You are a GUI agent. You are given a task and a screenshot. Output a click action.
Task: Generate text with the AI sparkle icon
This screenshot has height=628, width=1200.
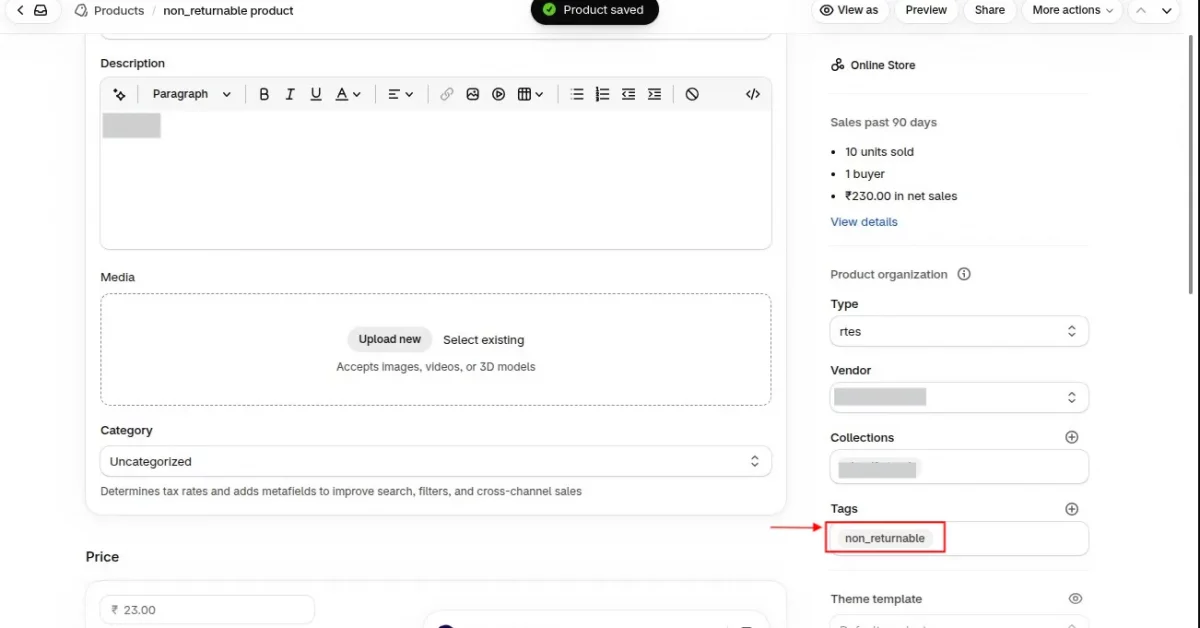pyautogui.click(x=119, y=94)
